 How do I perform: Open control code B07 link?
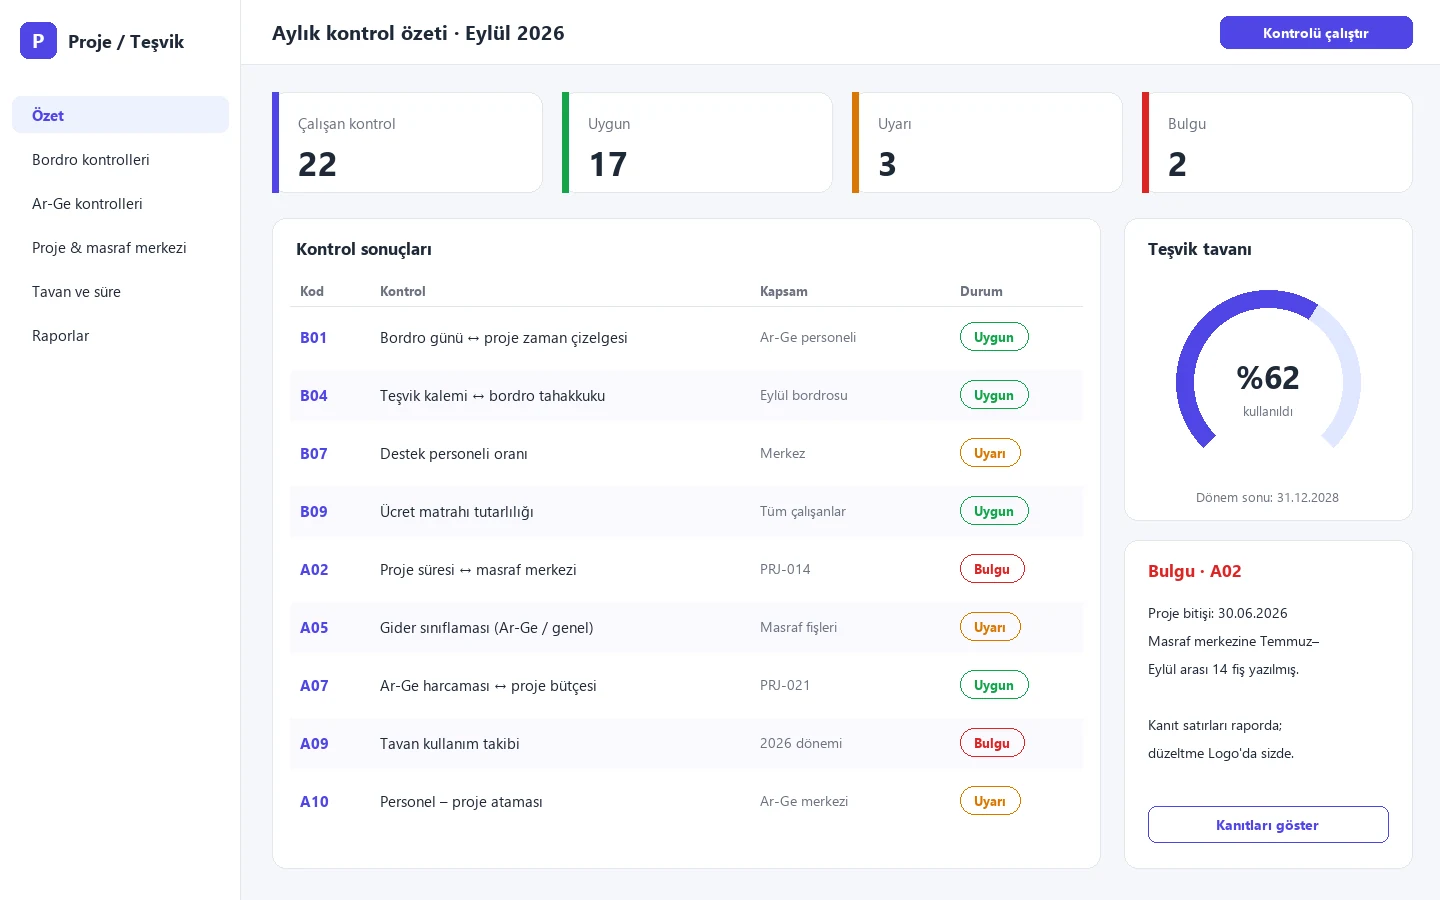314,454
